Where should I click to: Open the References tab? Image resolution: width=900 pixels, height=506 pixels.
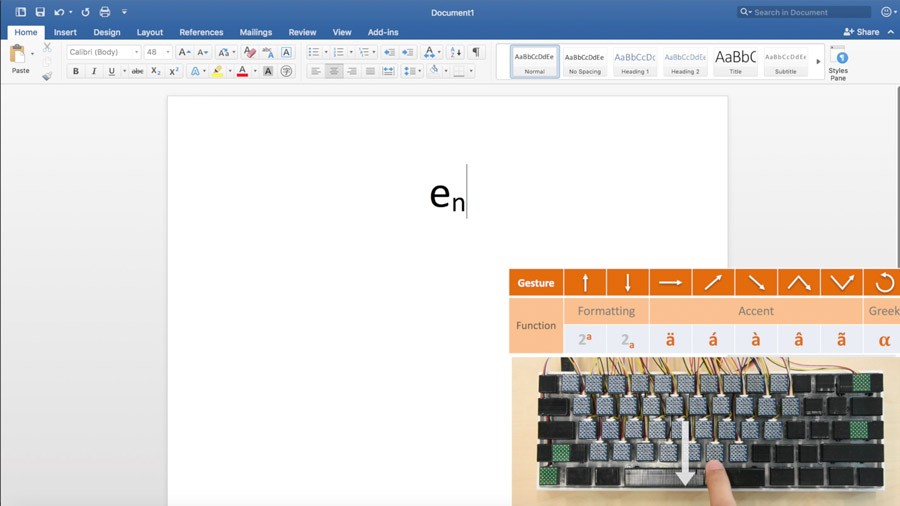click(x=201, y=32)
